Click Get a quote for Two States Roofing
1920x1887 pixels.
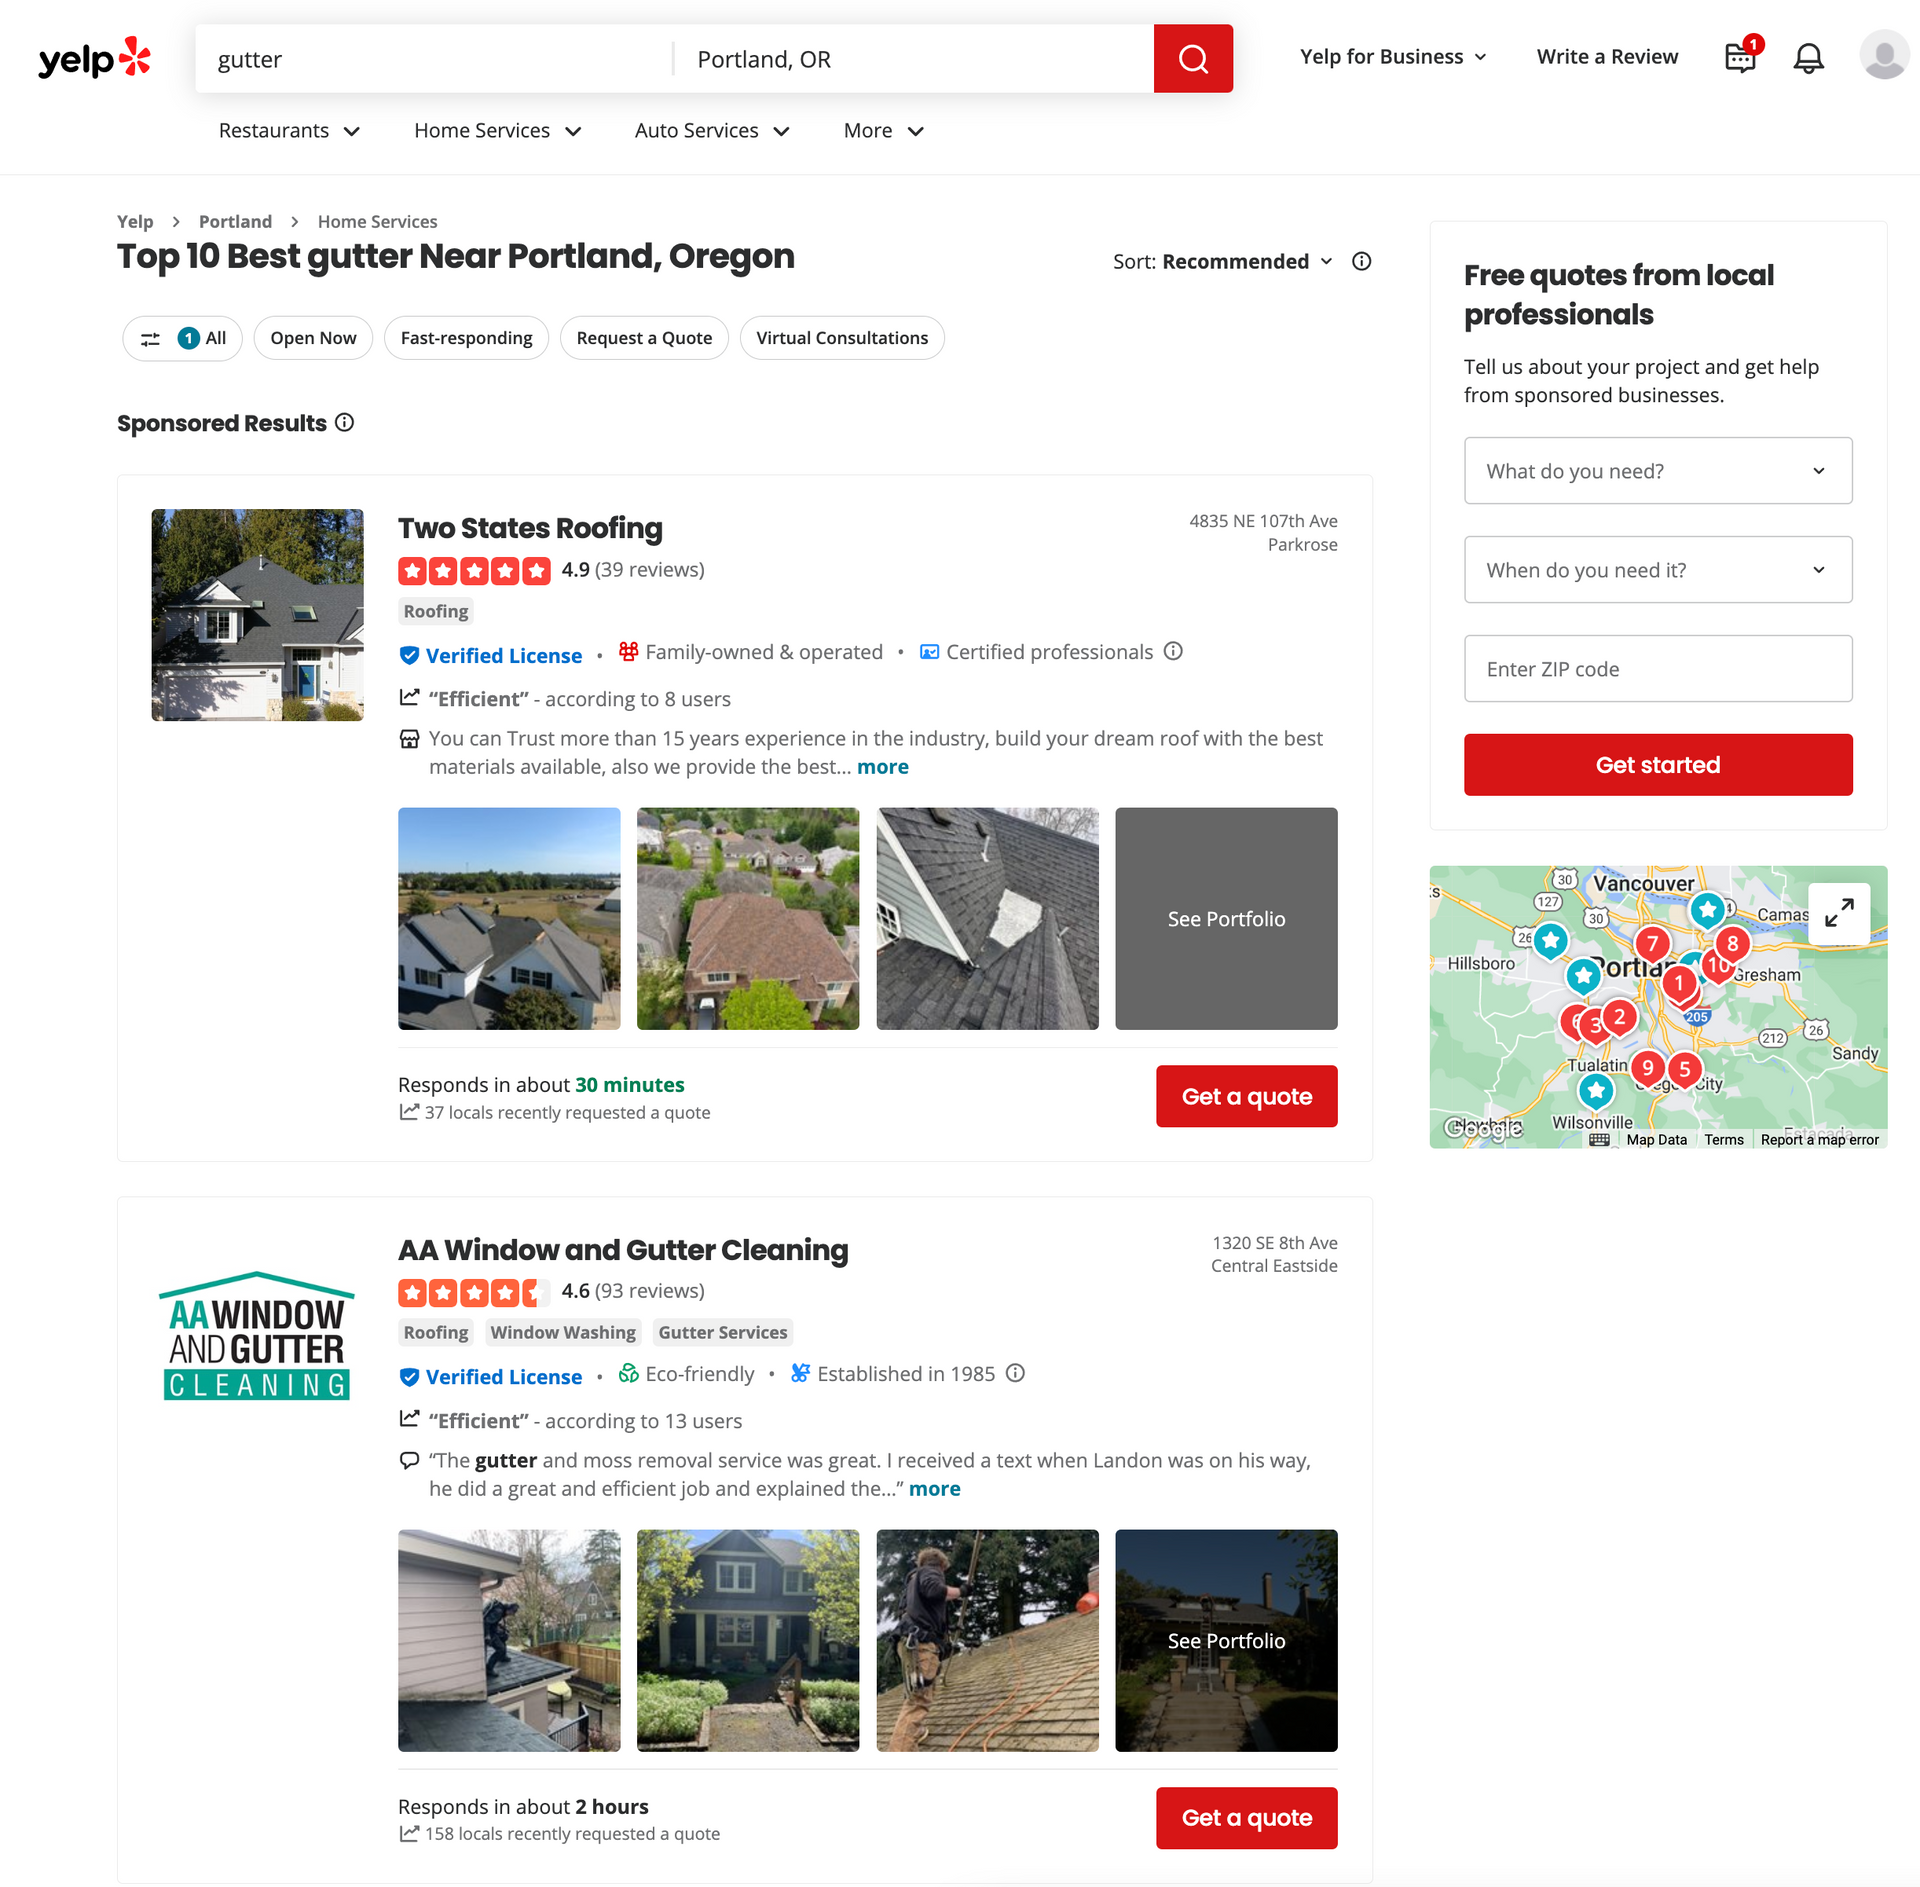pyautogui.click(x=1246, y=1096)
